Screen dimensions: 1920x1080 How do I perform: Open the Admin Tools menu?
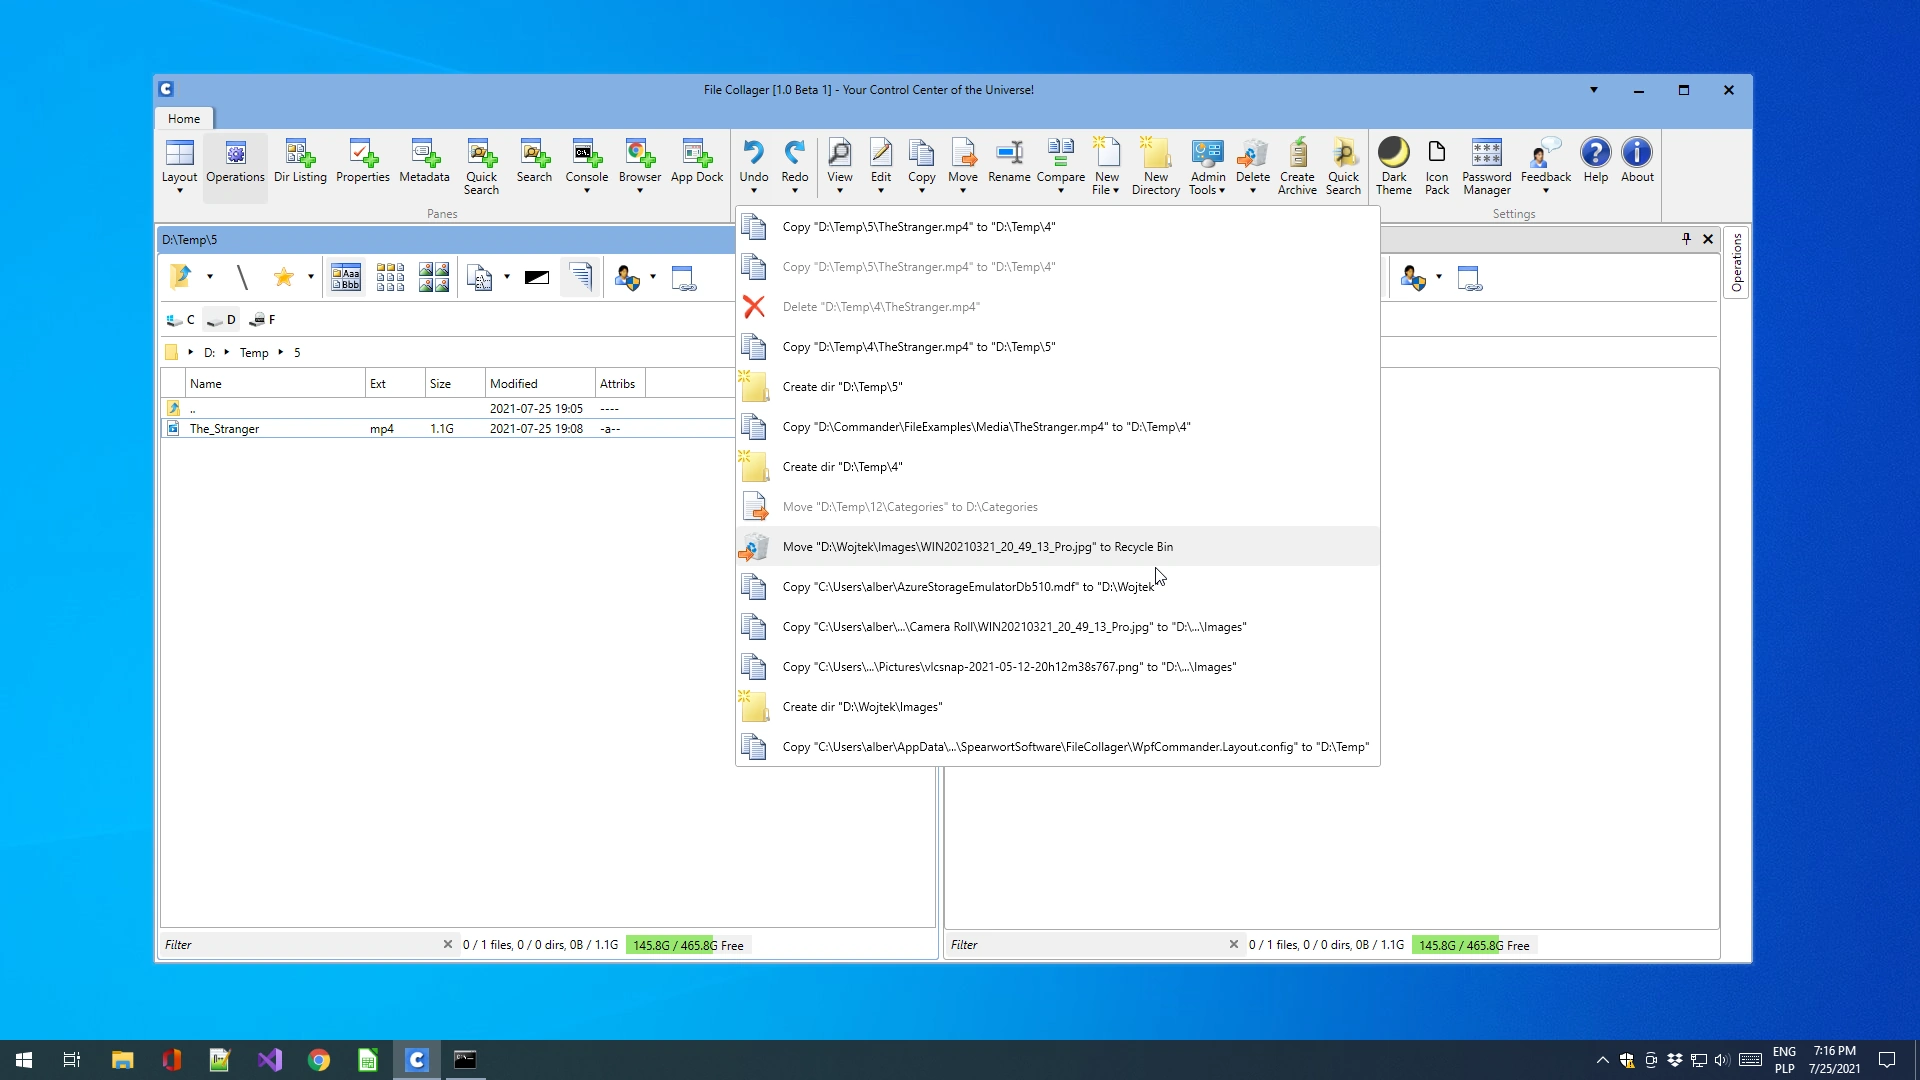coord(1207,165)
